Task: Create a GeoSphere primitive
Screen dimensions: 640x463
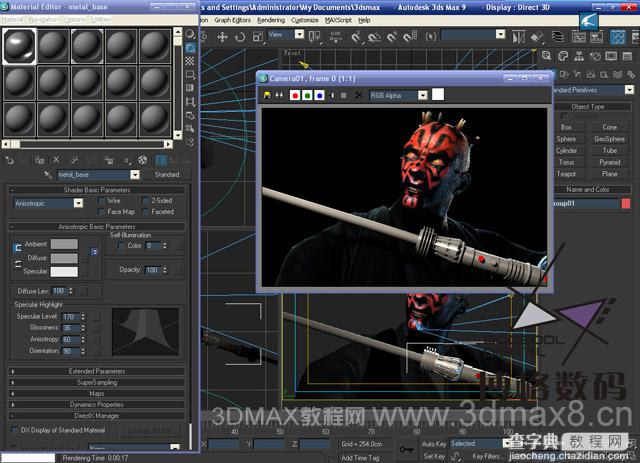Action: (609, 139)
